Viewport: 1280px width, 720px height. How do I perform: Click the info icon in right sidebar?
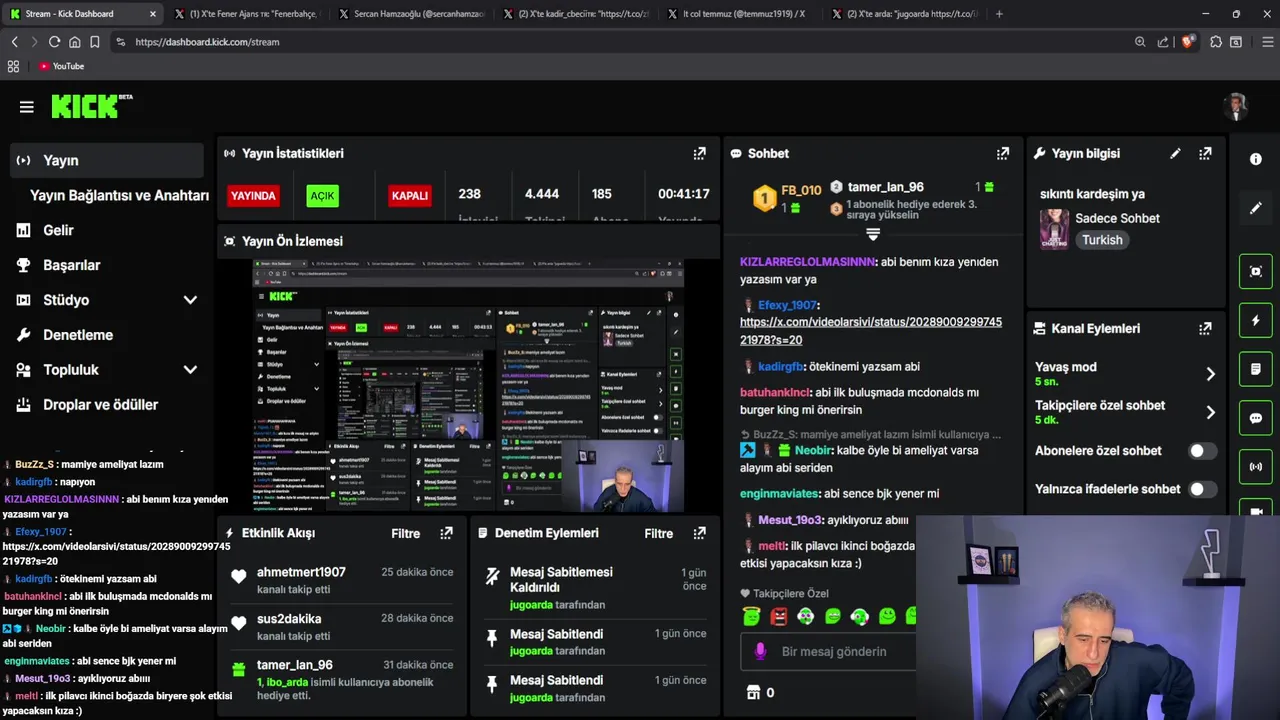pos(1256,159)
